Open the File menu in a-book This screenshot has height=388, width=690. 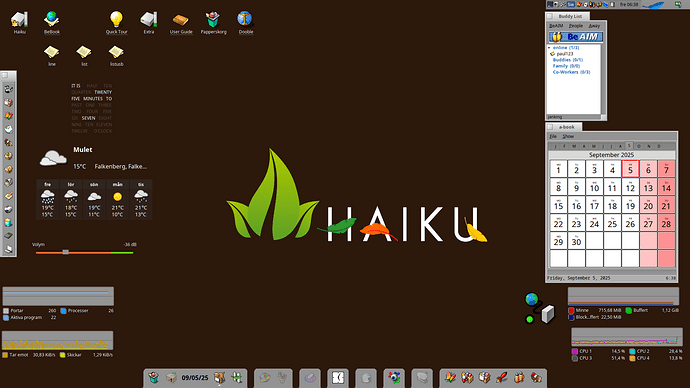point(553,136)
